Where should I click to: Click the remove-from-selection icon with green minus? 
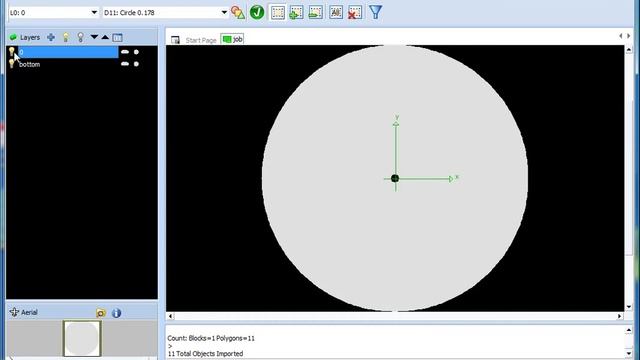316,12
